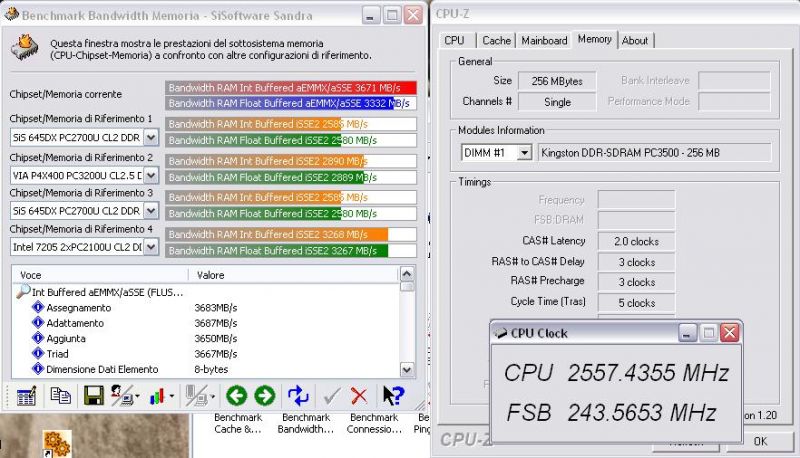Click the Save floppy disk icon

point(93,396)
